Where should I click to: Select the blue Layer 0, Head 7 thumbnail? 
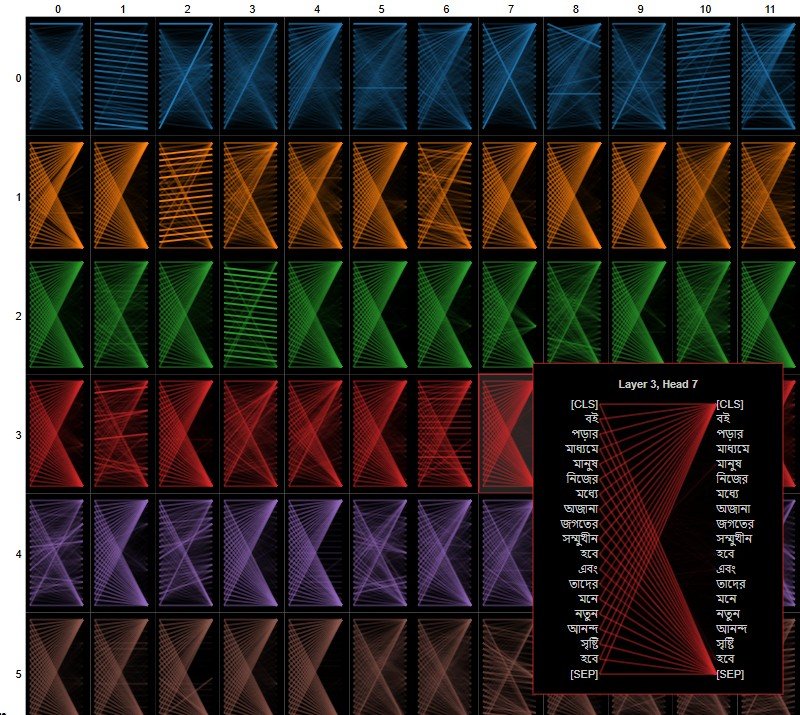coord(511,77)
